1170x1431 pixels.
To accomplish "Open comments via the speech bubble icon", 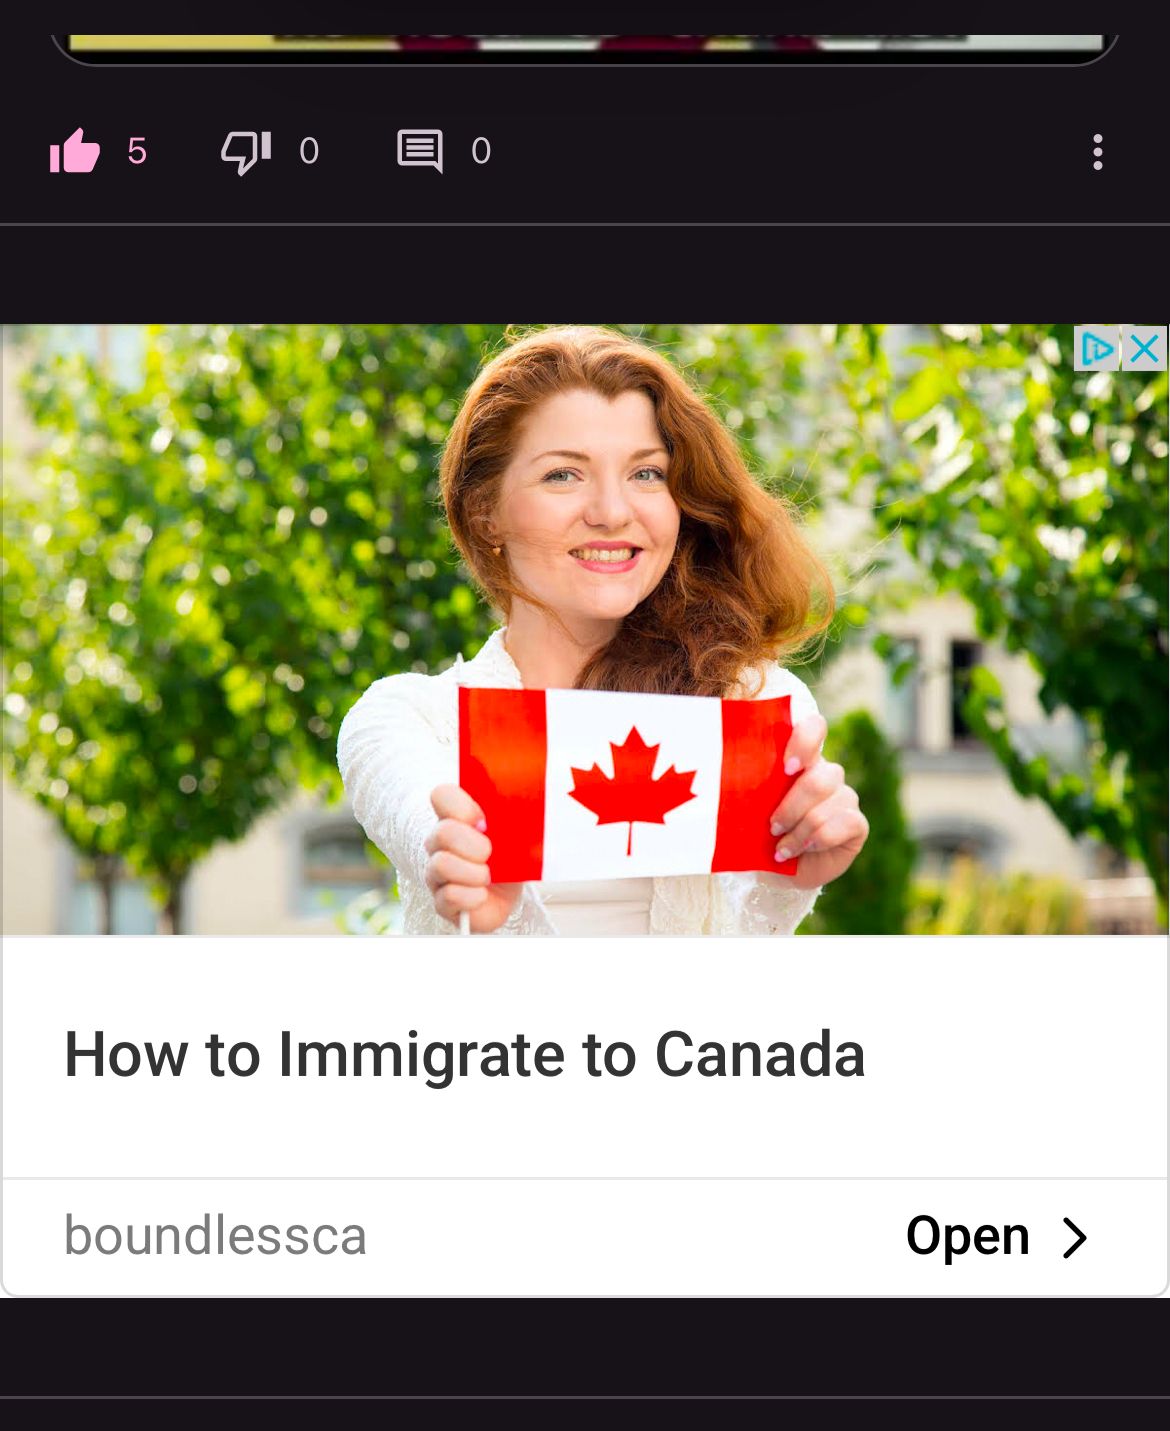I will (420, 151).
